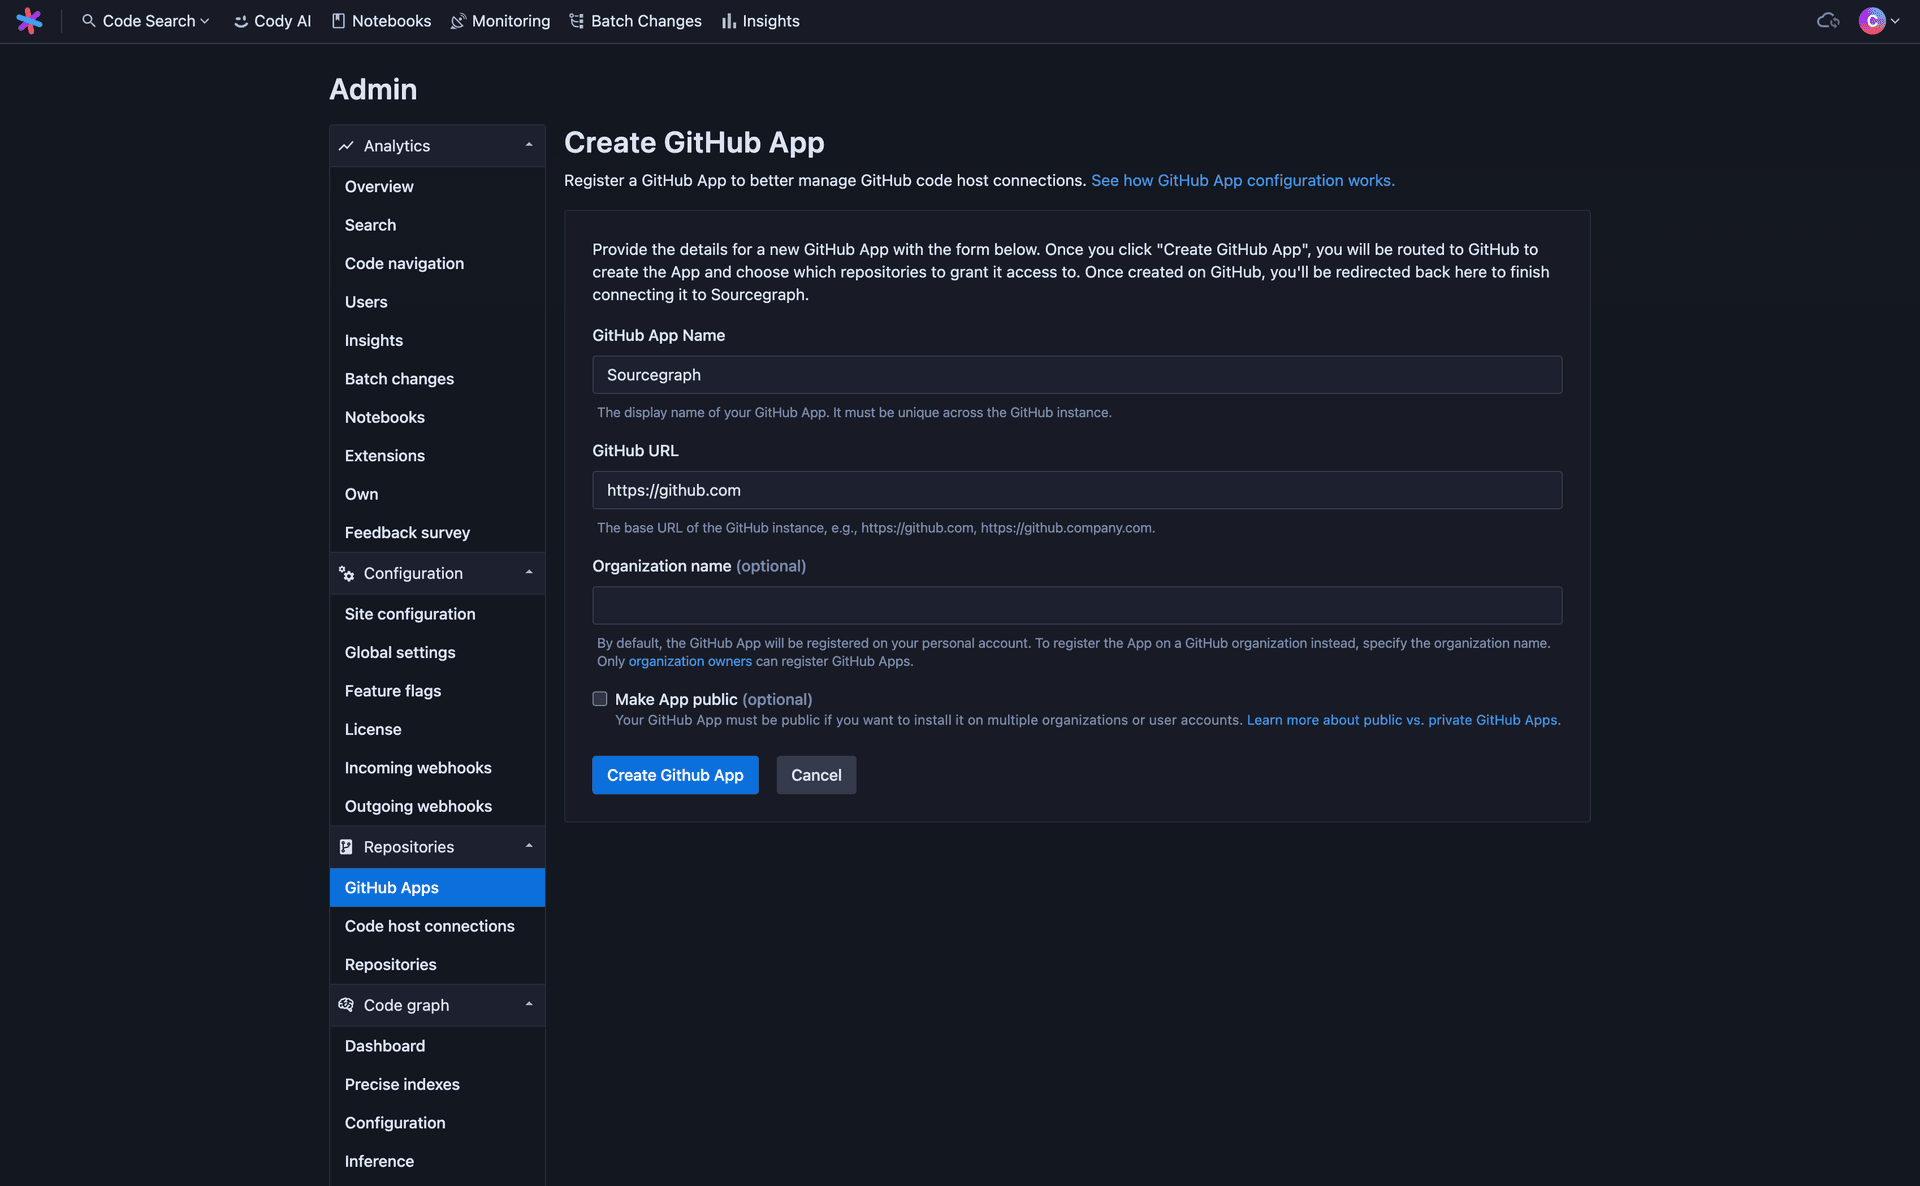The image size is (1920, 1186).
Task: Open Configuration under Code graph
Action: (x=437, y=1123)
